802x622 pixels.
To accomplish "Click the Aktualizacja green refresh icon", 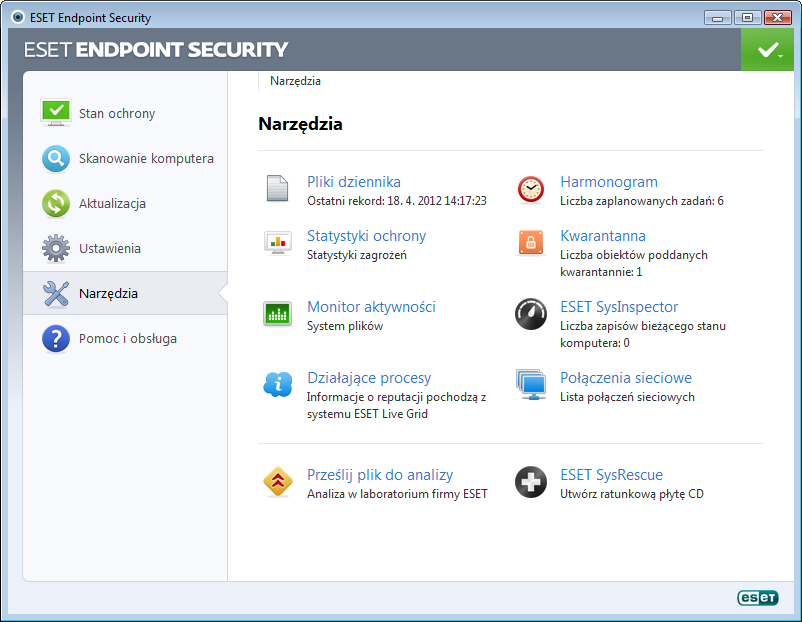I will click(x=56, y=203).
